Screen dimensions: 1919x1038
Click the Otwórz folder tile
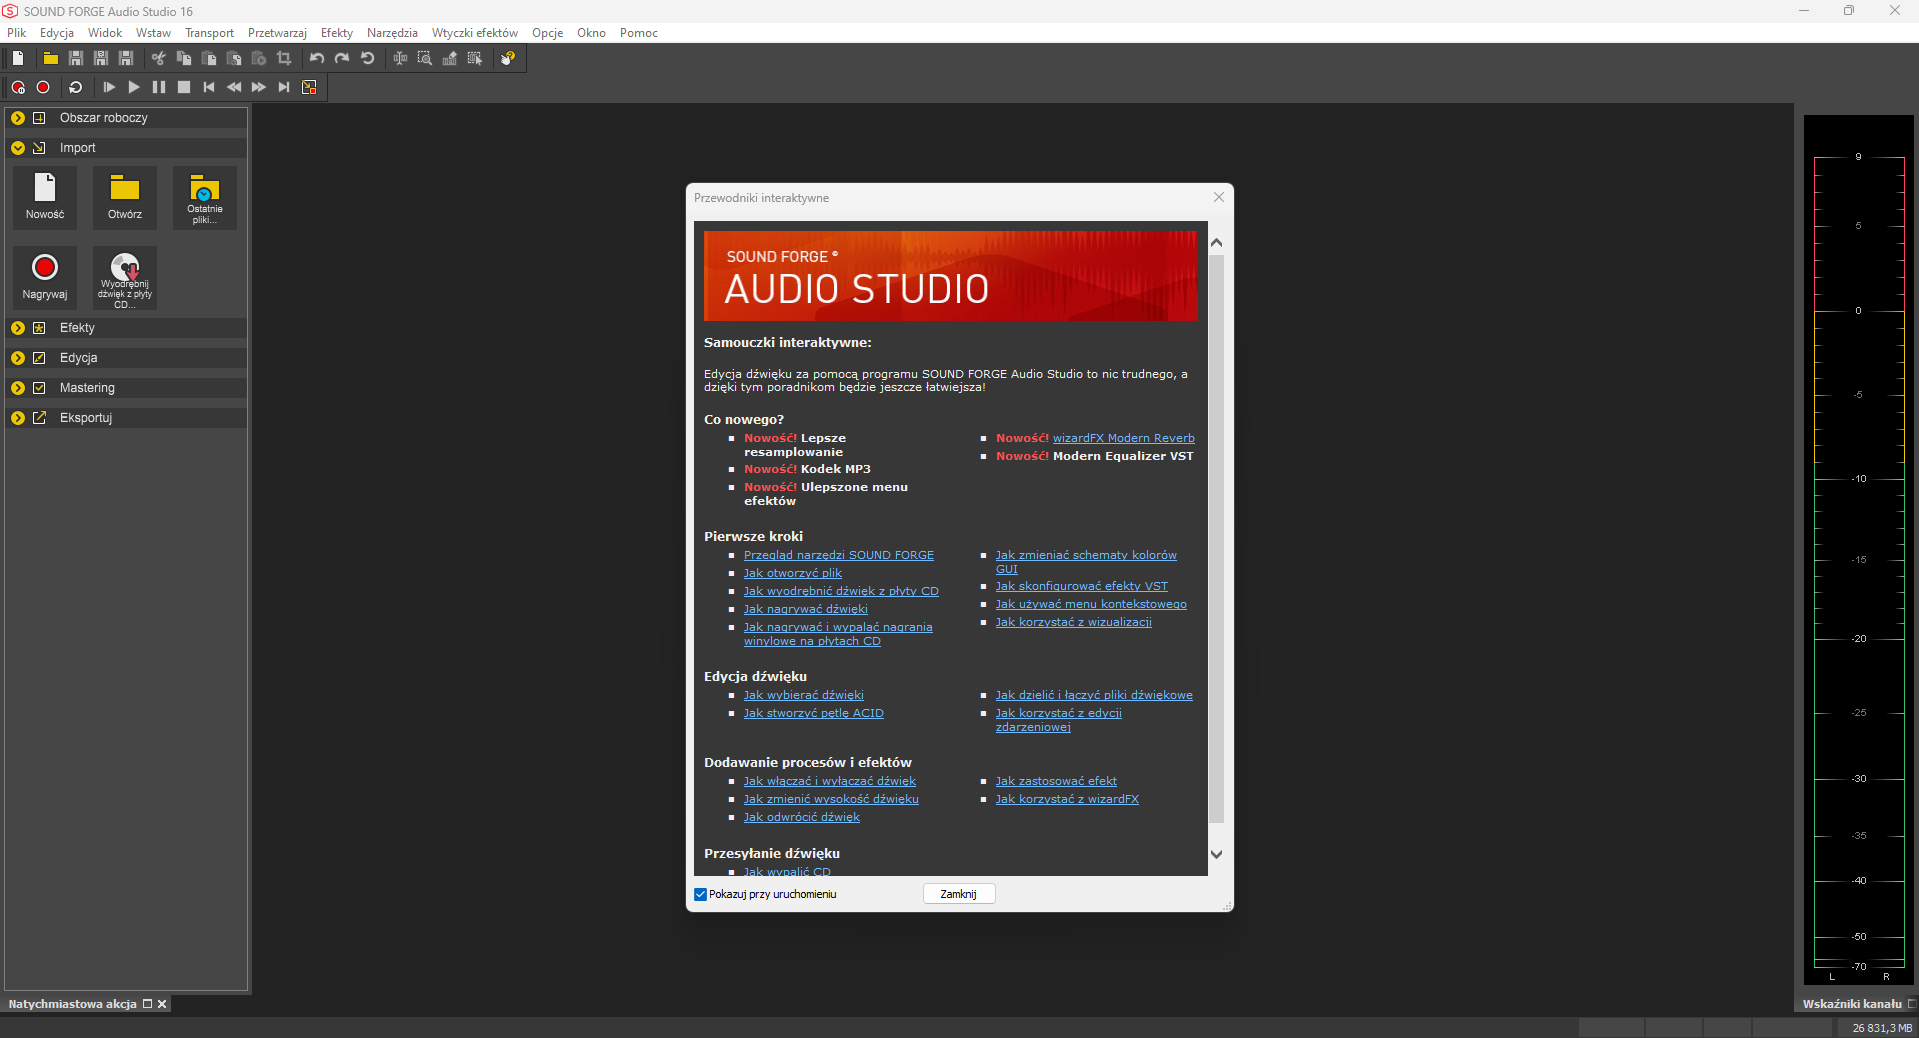click(125, 198)
